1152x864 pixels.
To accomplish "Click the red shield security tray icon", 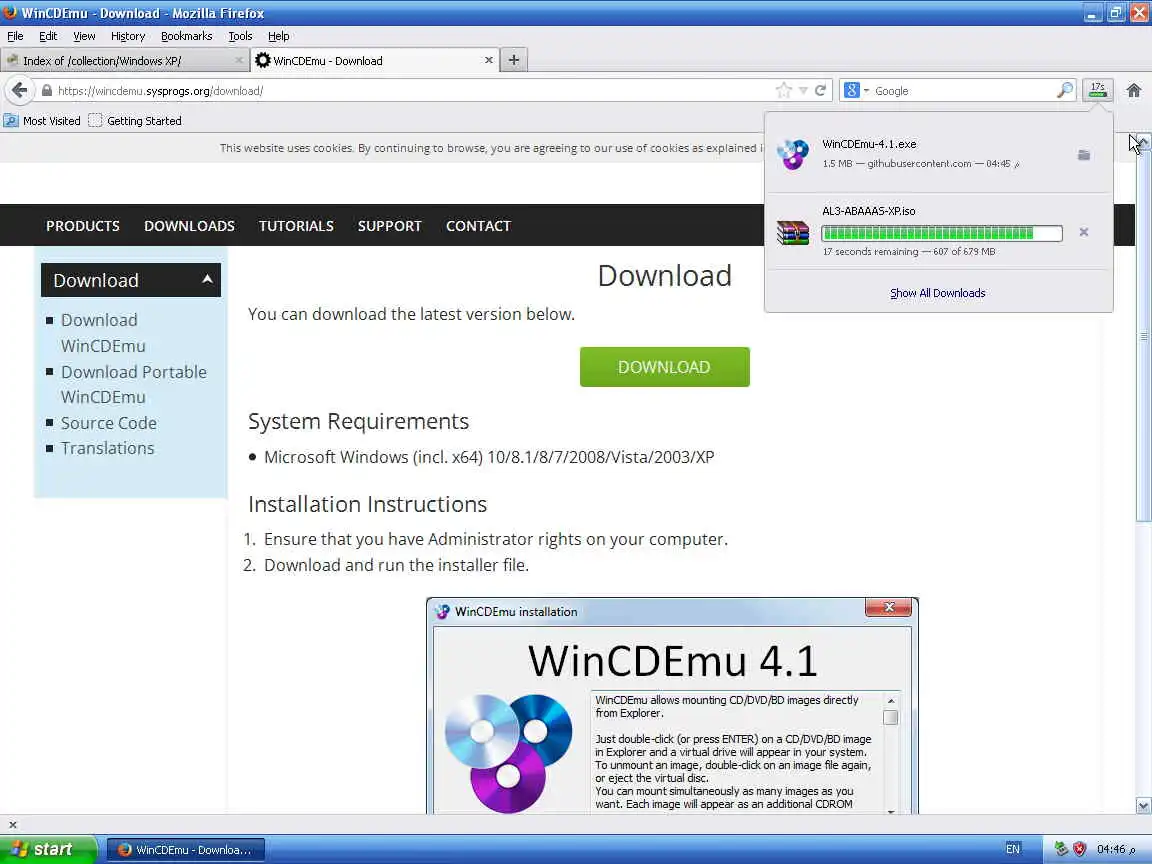I will 1079,849.
